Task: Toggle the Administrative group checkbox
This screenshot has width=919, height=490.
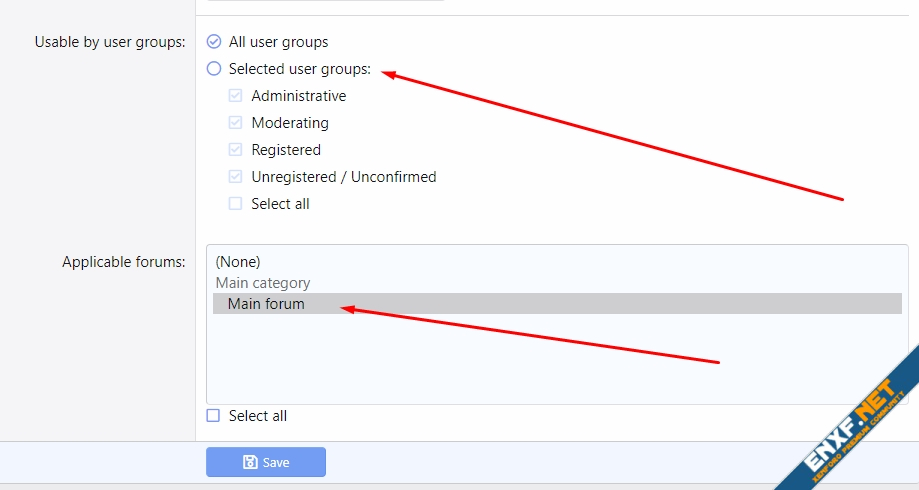Action: 236,96
